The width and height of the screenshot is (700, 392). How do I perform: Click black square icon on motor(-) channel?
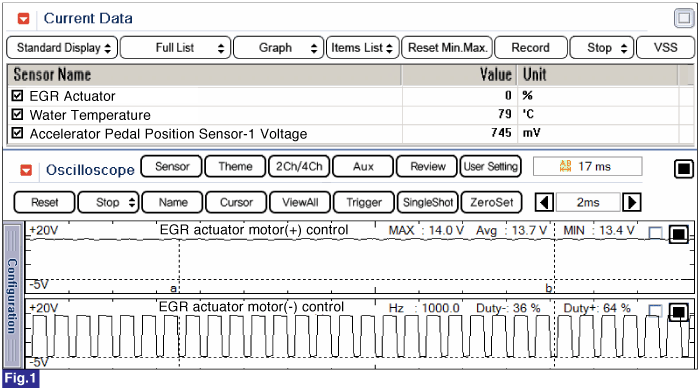[679, 311]
